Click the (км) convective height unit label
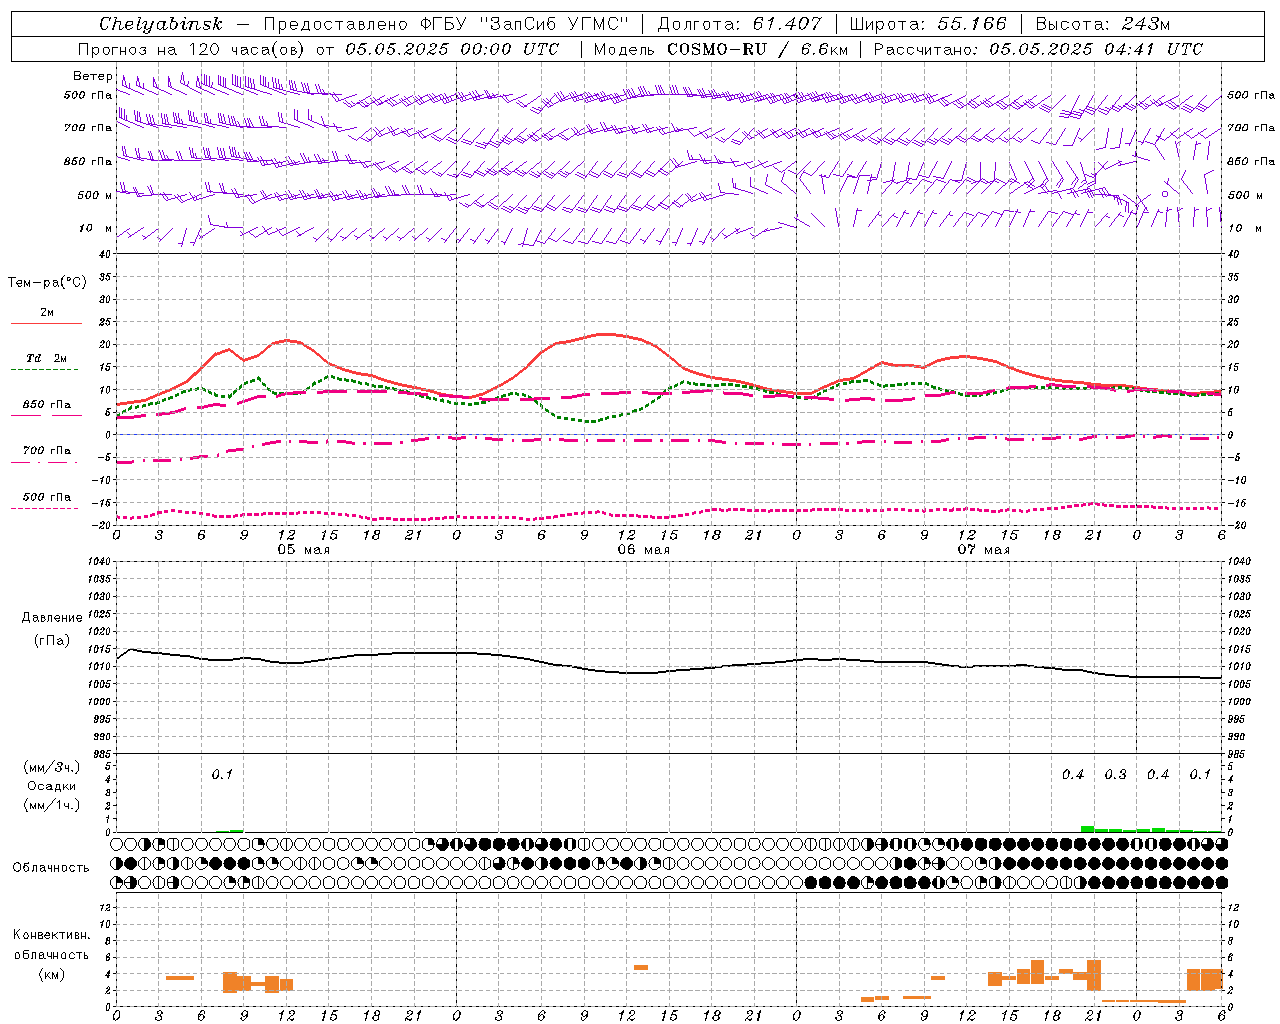 point(51,974)
